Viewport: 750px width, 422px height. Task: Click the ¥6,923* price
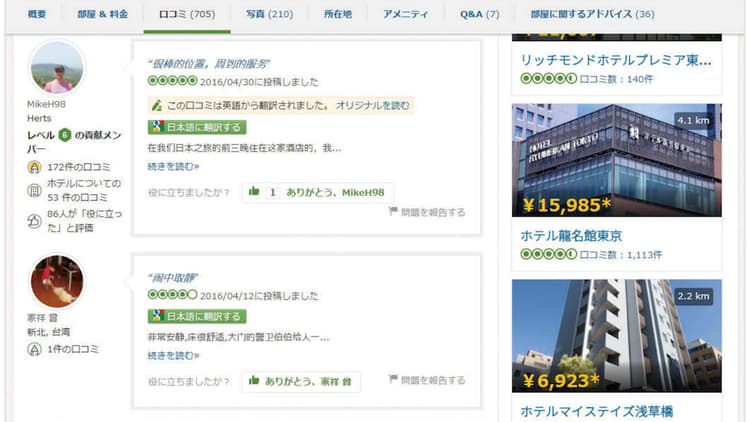[561, 381]
